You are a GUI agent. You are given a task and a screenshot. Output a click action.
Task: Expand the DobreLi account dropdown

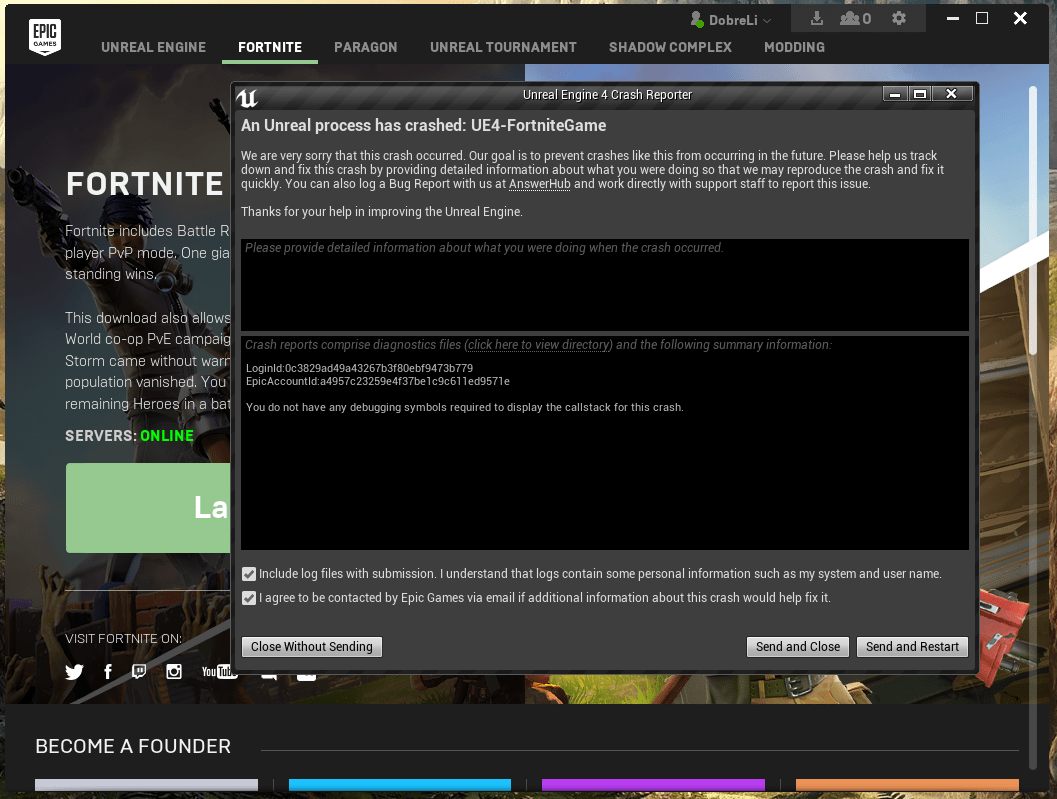click(x=767, y=21)
